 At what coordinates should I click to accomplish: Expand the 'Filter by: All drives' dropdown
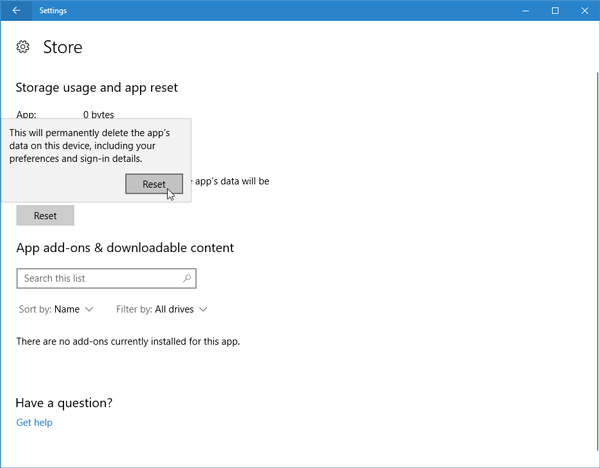(x=161, y=309)
